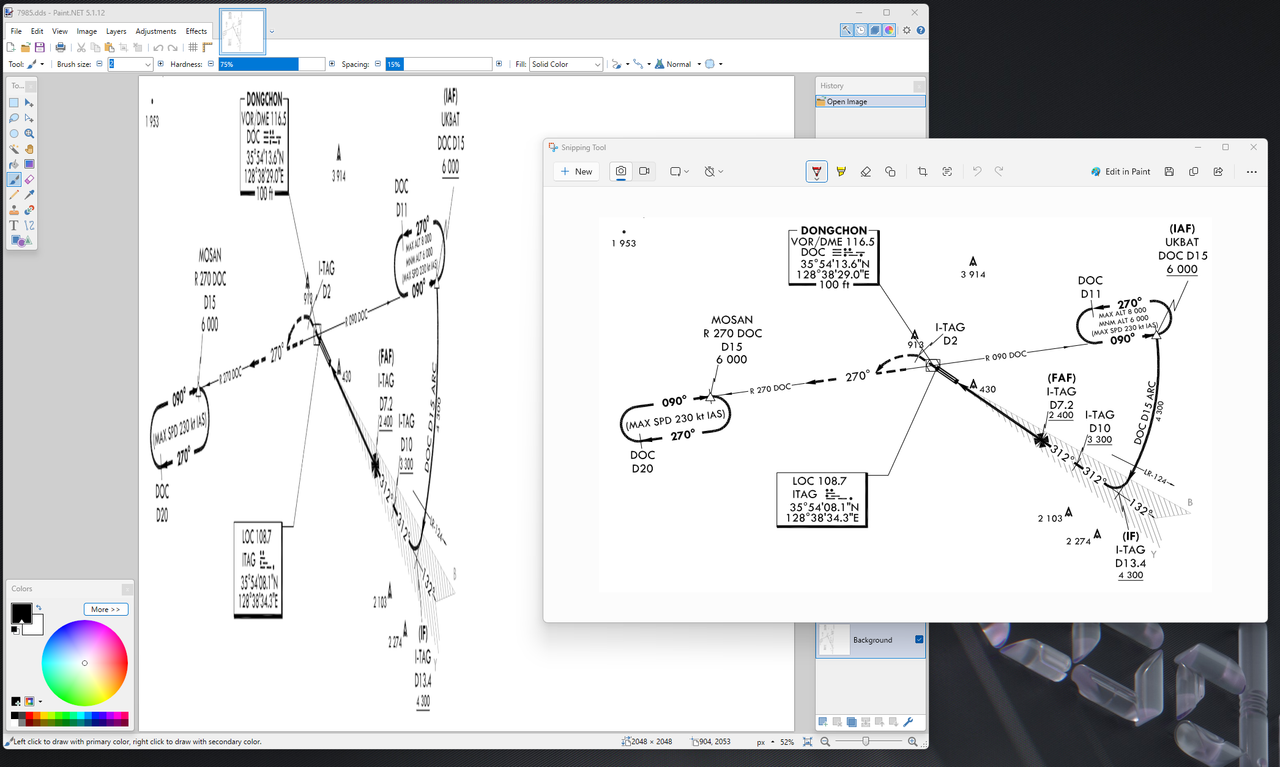Click the Snipping Tool Share button
Viewport: 1280px width, 767px height.
1218,171
